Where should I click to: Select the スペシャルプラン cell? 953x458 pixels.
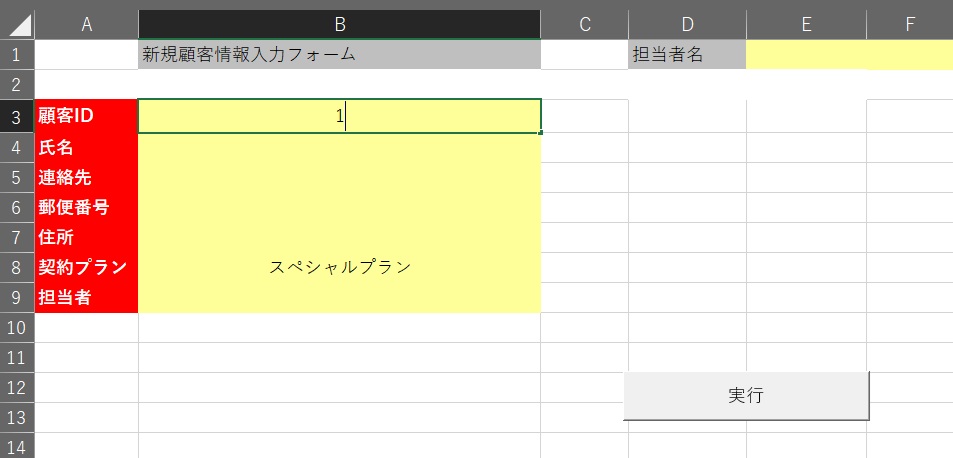click(x=339, y=267)
